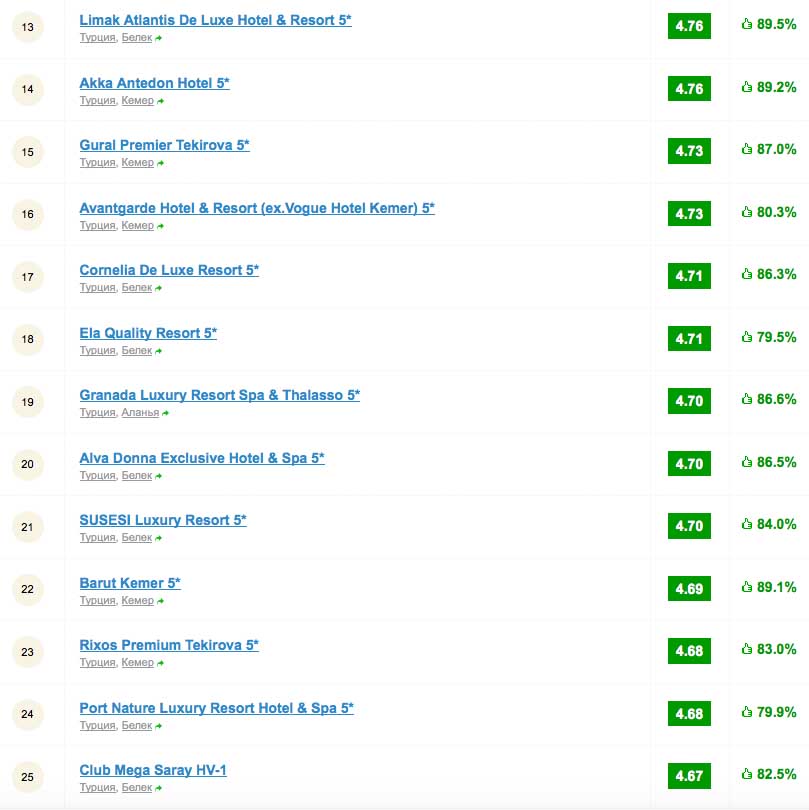The height and width of the screenshot is (810, 809).
Task: Click the green arrow next to Аланья
Action: 165,413
